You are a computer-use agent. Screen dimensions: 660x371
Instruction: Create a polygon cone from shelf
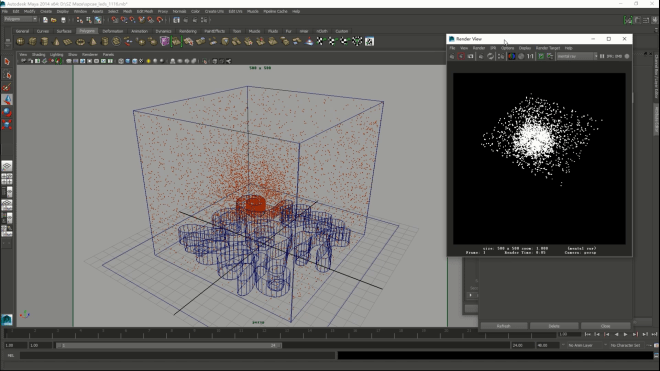pyautogui.click(x=56, y=41)
